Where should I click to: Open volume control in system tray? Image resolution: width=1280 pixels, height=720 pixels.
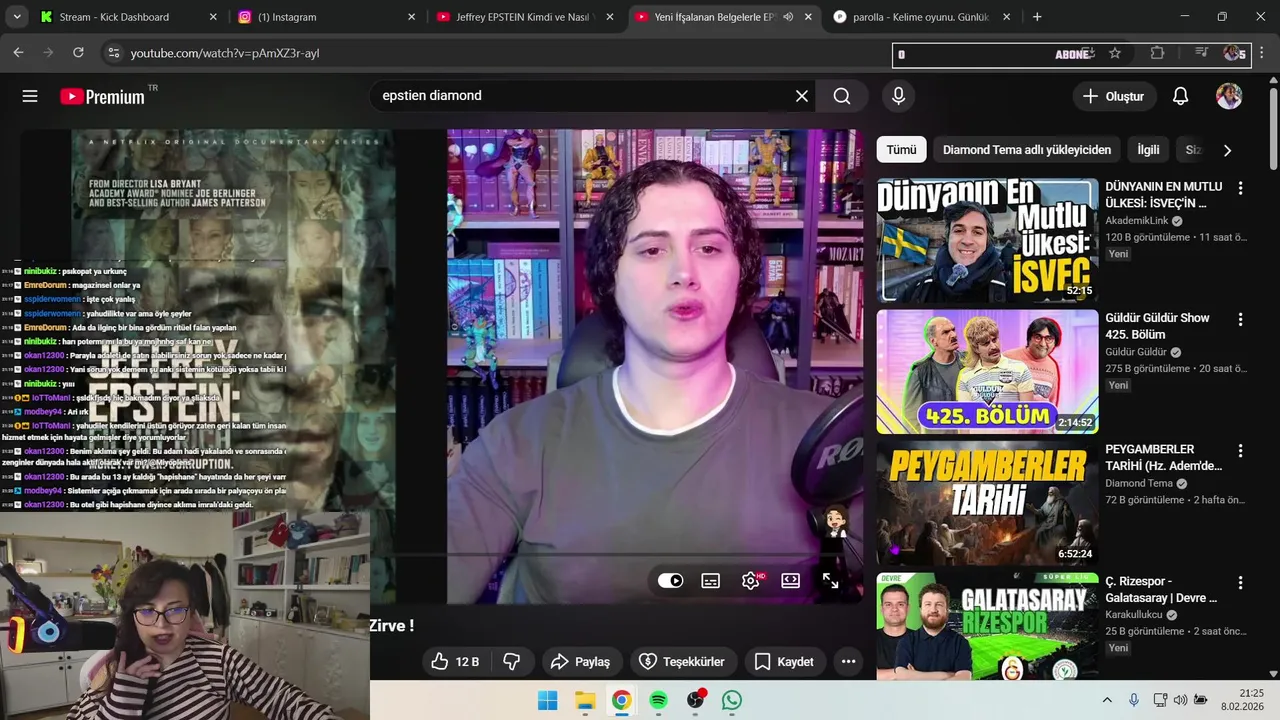coord(1180,700)
